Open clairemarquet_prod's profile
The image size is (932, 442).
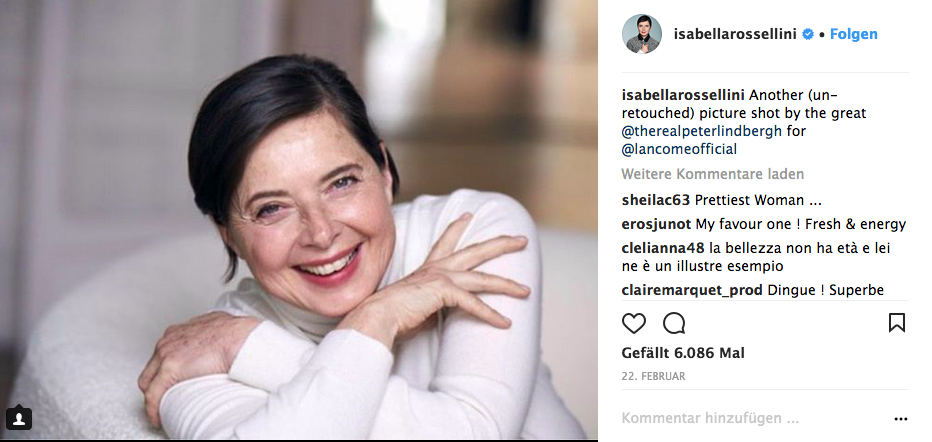pyautogui.click(x=691, y=290)
